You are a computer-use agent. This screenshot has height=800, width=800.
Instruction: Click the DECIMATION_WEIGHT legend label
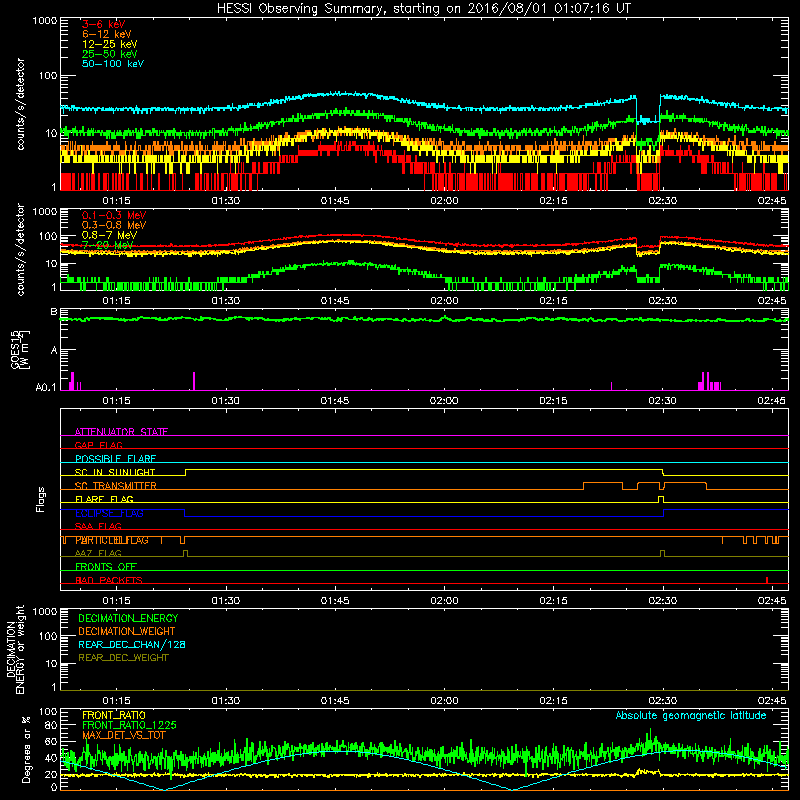(127, 631)
